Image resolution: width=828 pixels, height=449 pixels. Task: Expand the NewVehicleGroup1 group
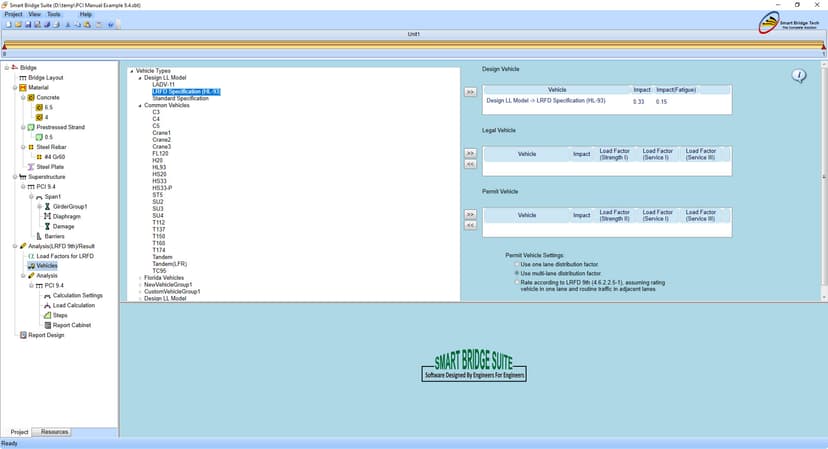click(140, 285)
